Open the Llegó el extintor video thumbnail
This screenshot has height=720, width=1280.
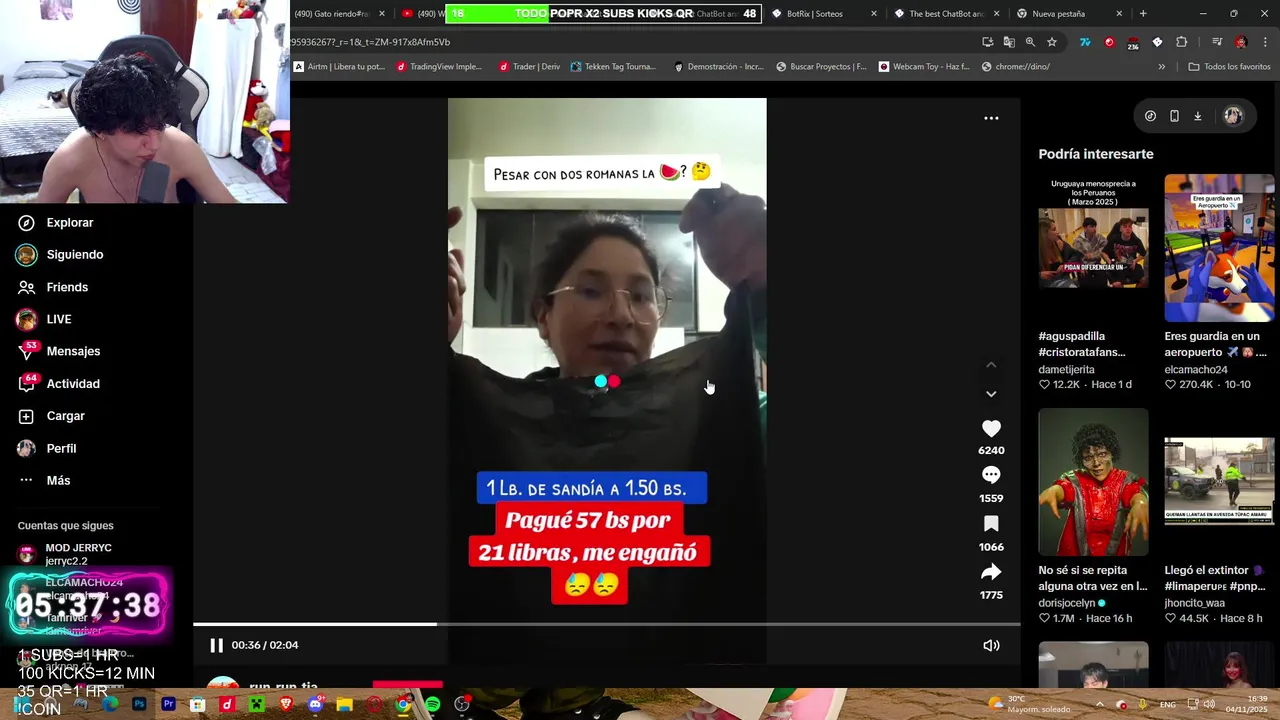pyautogui.click(x=1219, y=481)
